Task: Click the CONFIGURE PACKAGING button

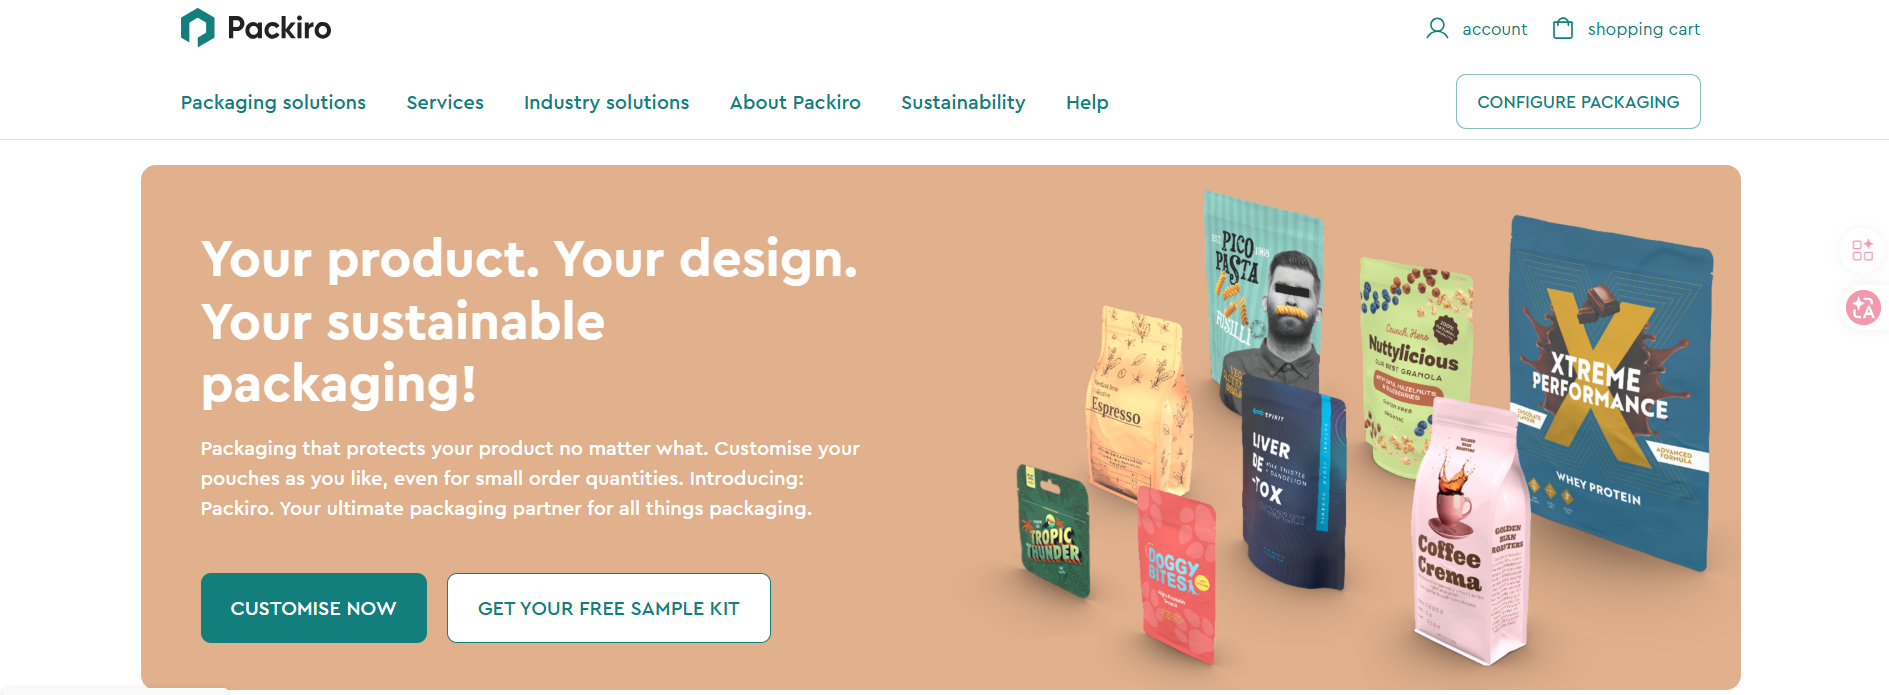Action: 1578,101
